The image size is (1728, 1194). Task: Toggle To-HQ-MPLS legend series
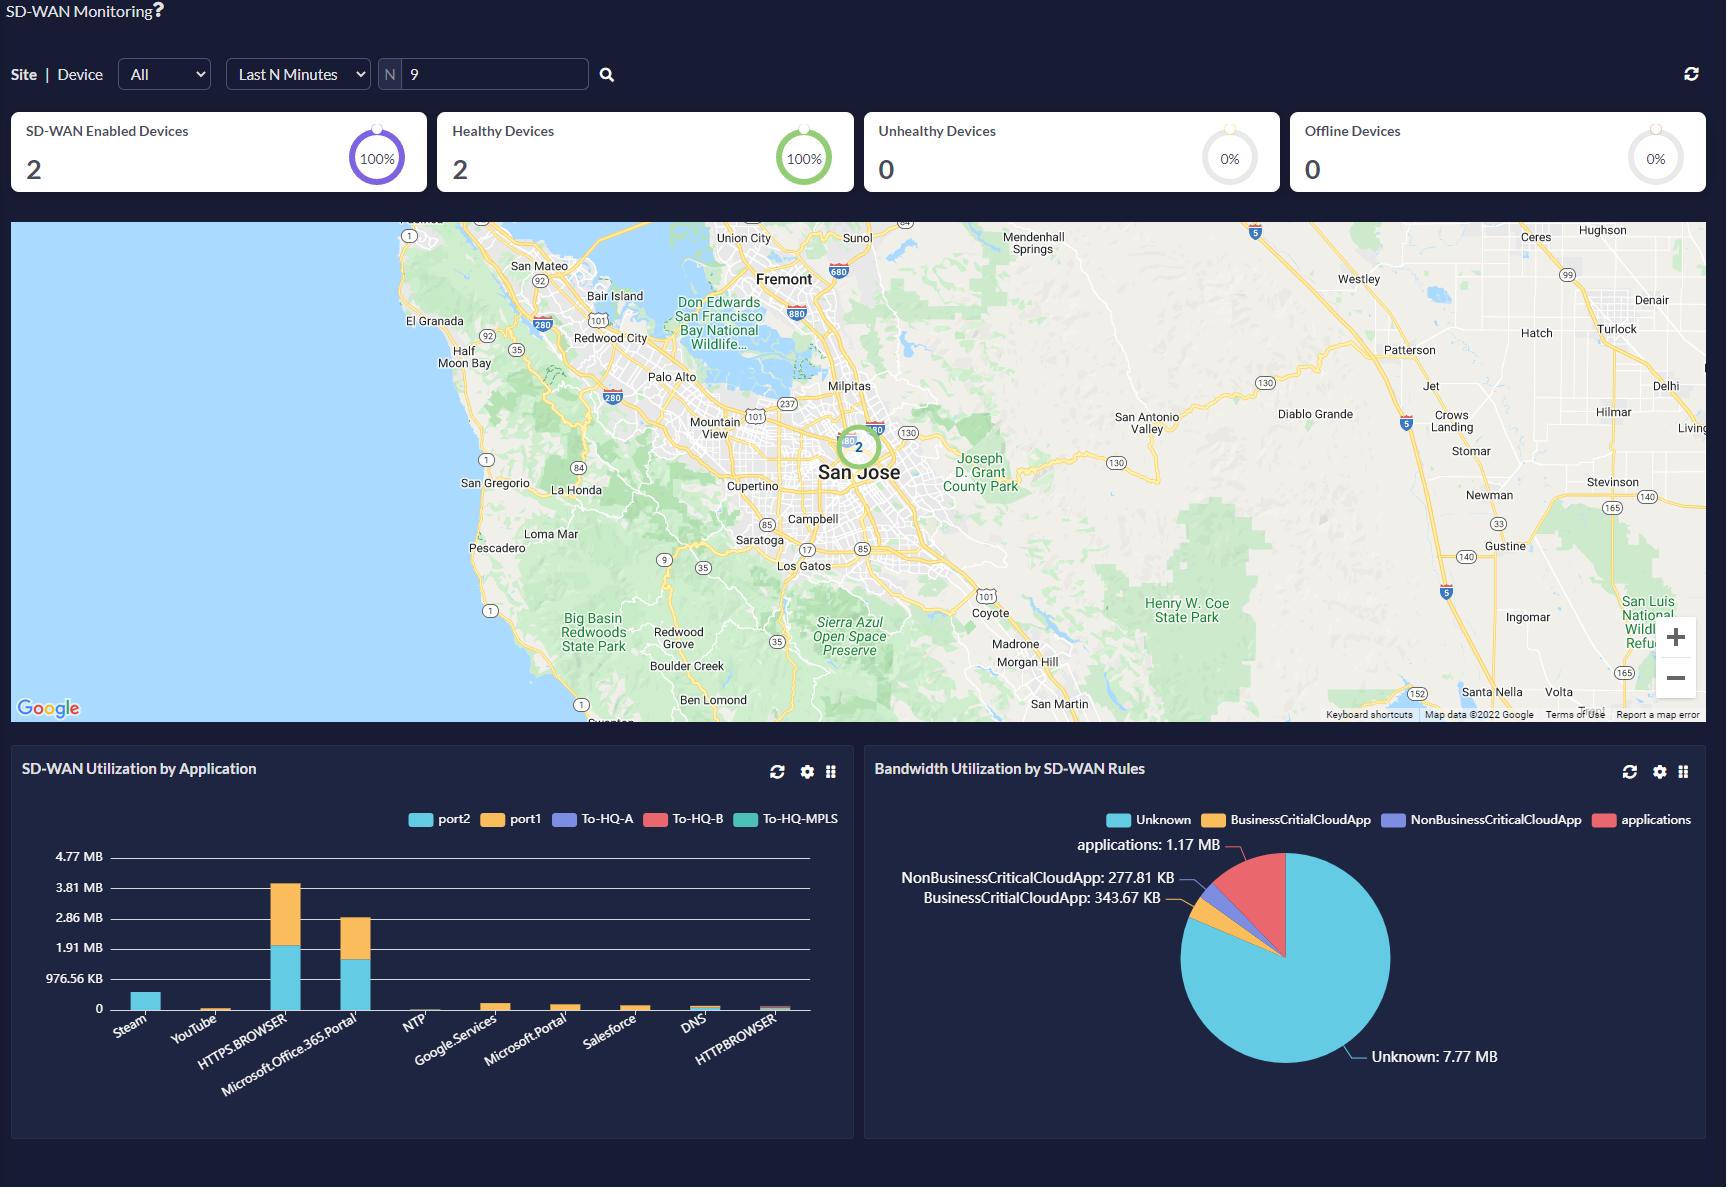point(786,820)
